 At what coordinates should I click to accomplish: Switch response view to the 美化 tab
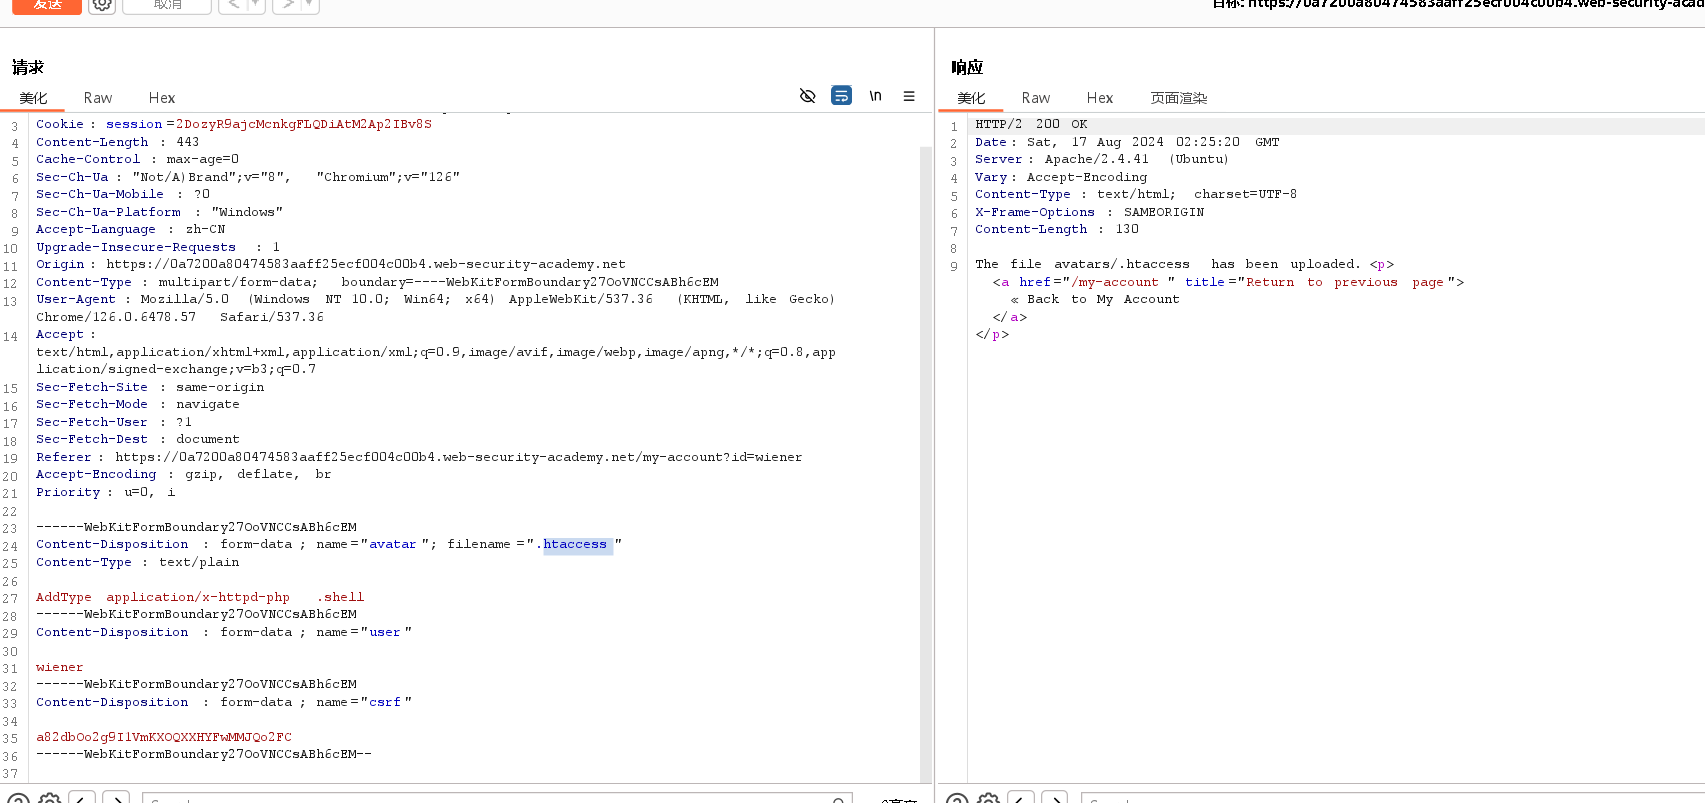tap(971, 98)
